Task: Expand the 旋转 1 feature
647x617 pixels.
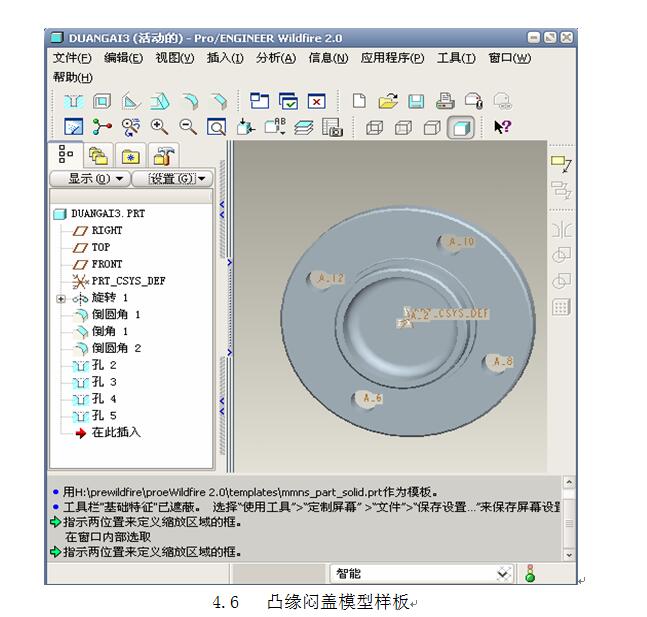Action: click(61, 298)
